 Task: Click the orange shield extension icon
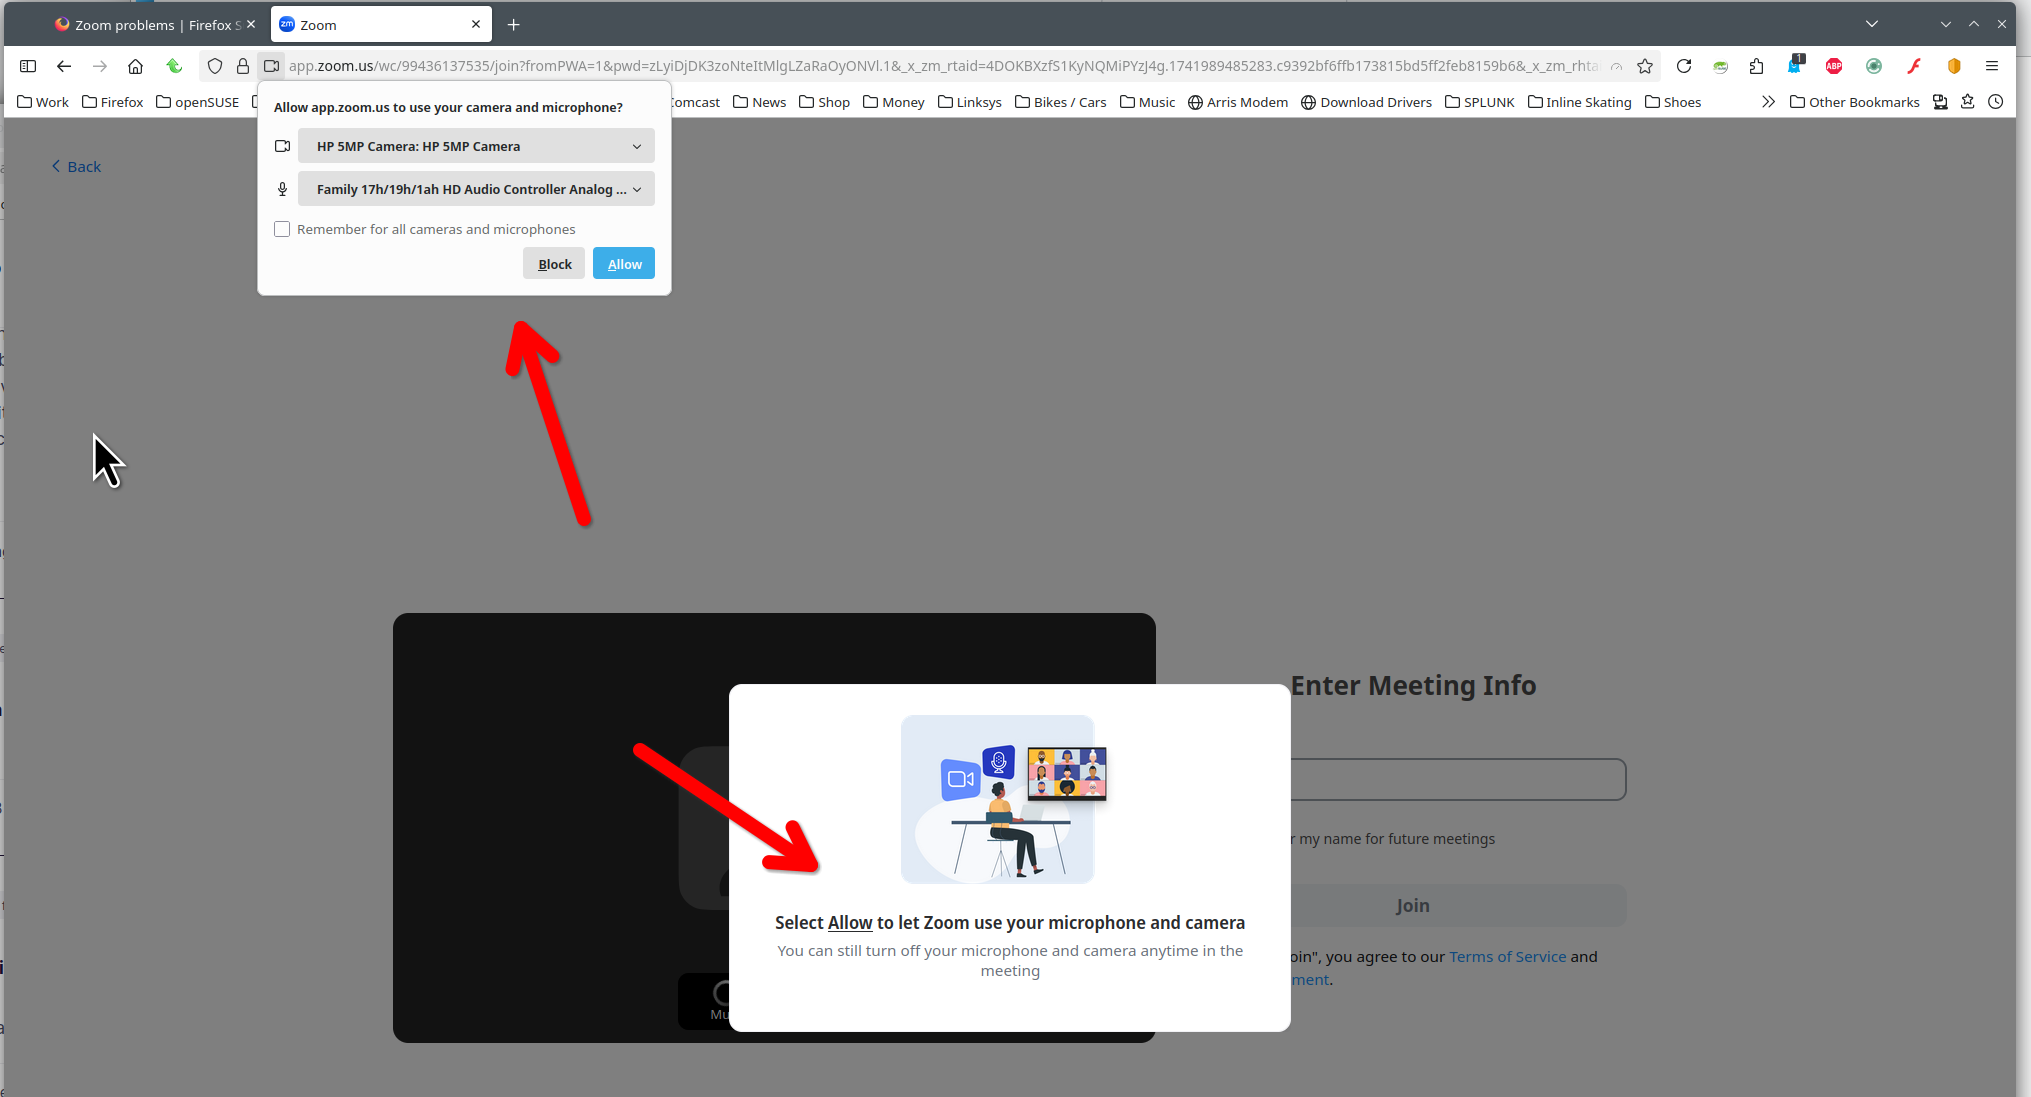[x=1954, y=66]
